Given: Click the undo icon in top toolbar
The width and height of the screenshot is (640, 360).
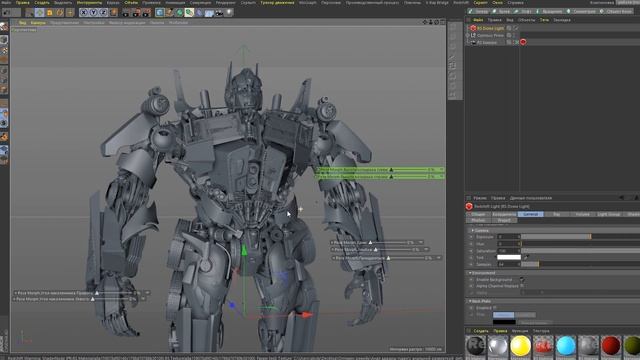Looking at the screenshot, I should point(7,13).
